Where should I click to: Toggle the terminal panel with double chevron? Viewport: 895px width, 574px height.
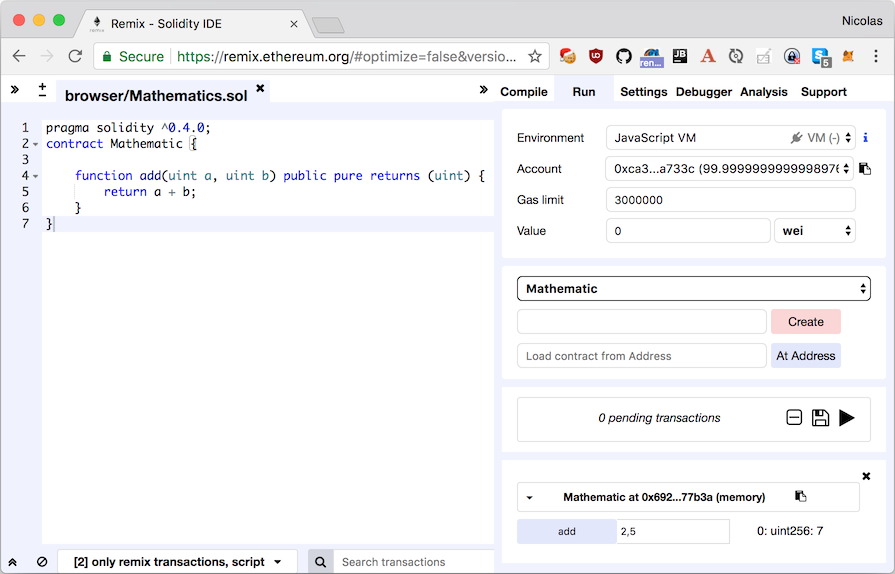click(x=14, y=562)
